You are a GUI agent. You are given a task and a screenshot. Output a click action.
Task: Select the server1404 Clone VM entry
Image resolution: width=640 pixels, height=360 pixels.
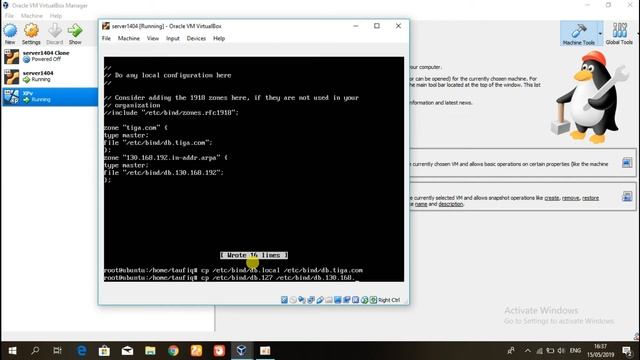coord(49,56)
